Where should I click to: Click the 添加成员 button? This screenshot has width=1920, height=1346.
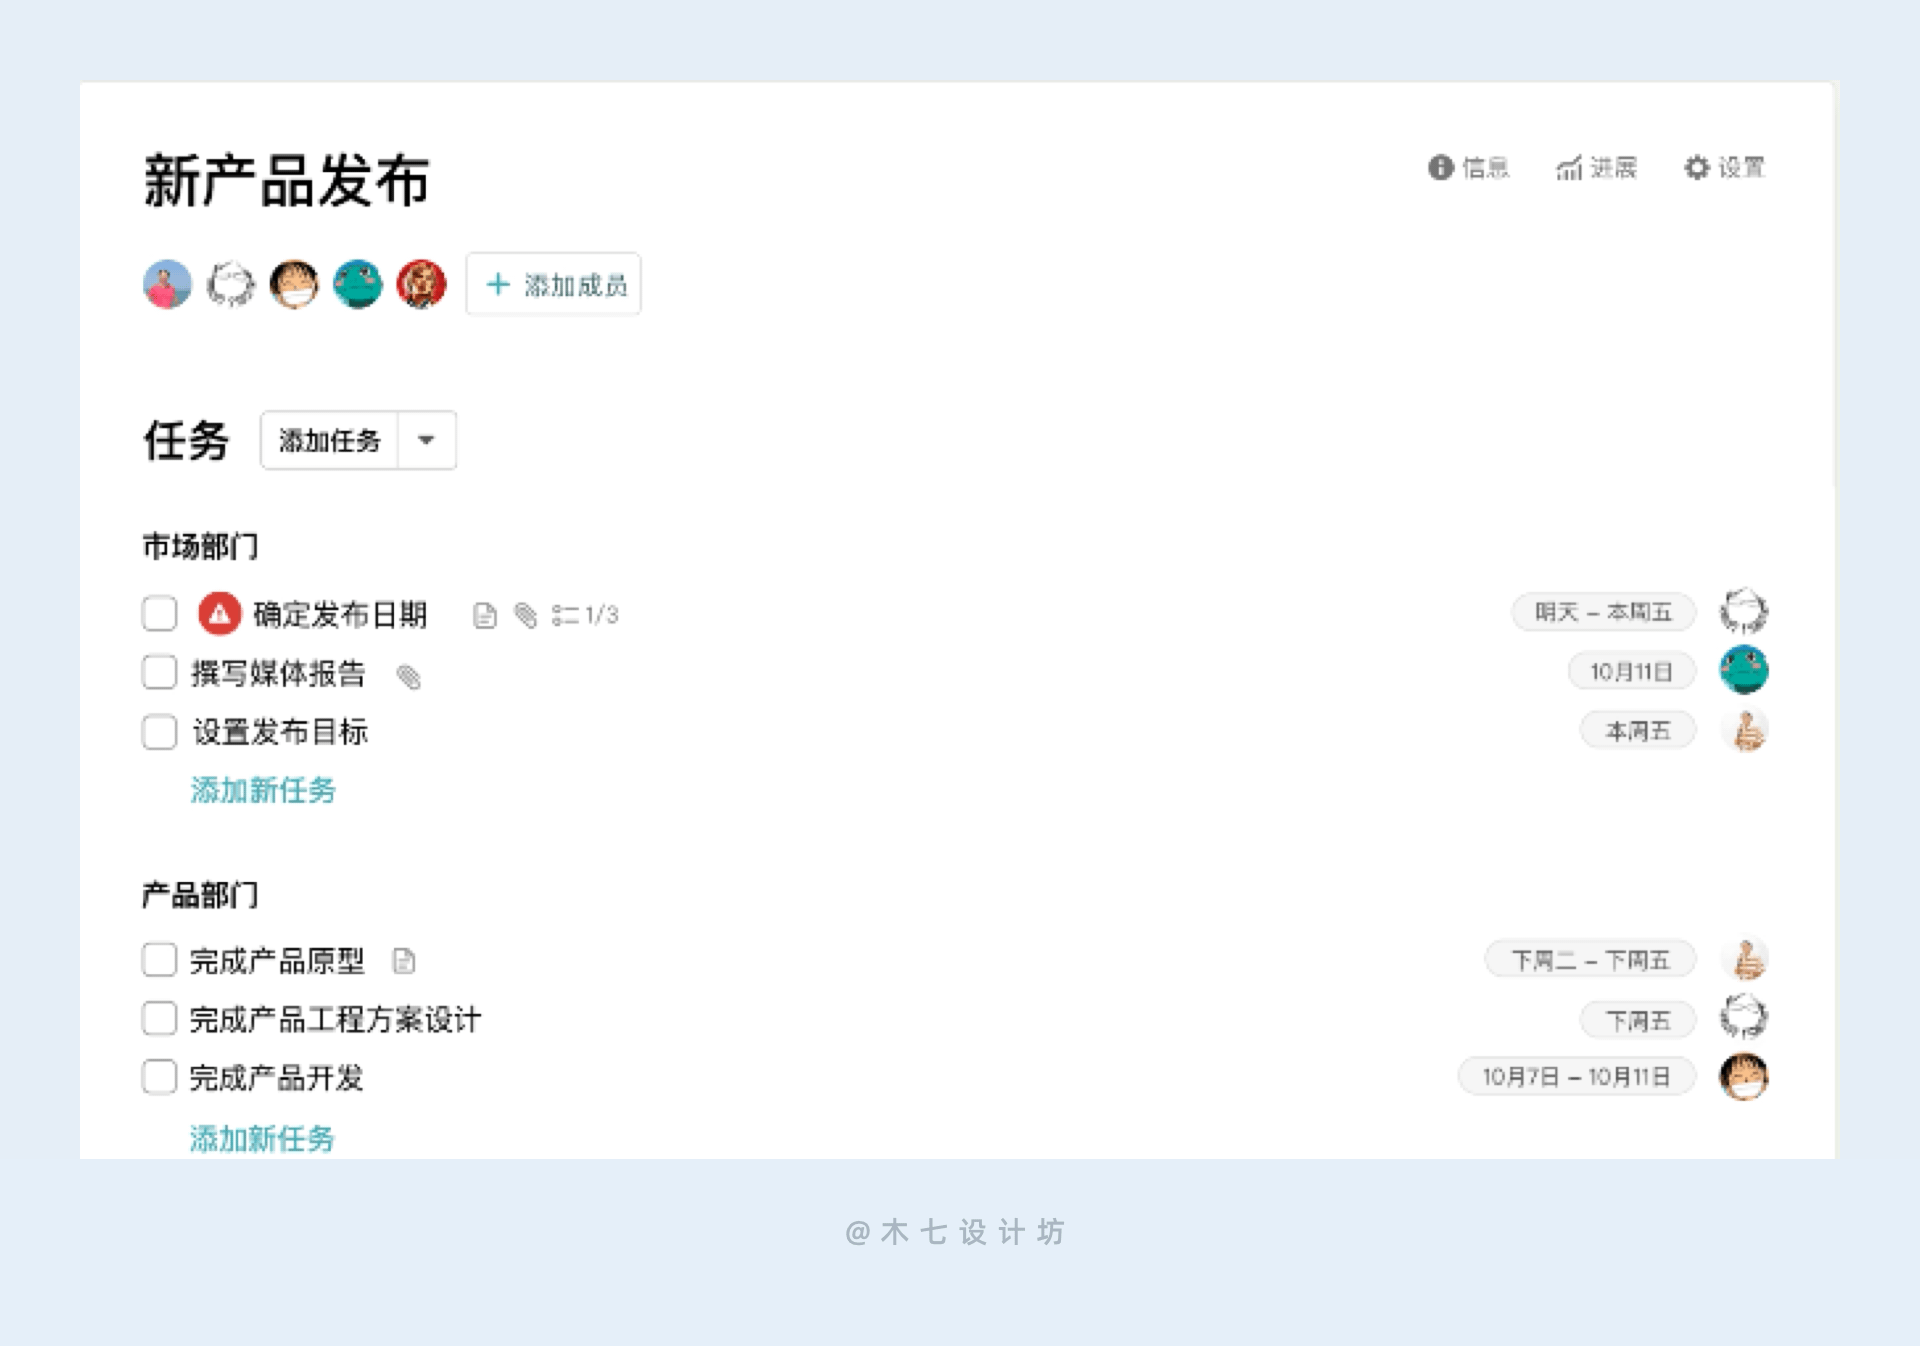[x=554, y=285]
